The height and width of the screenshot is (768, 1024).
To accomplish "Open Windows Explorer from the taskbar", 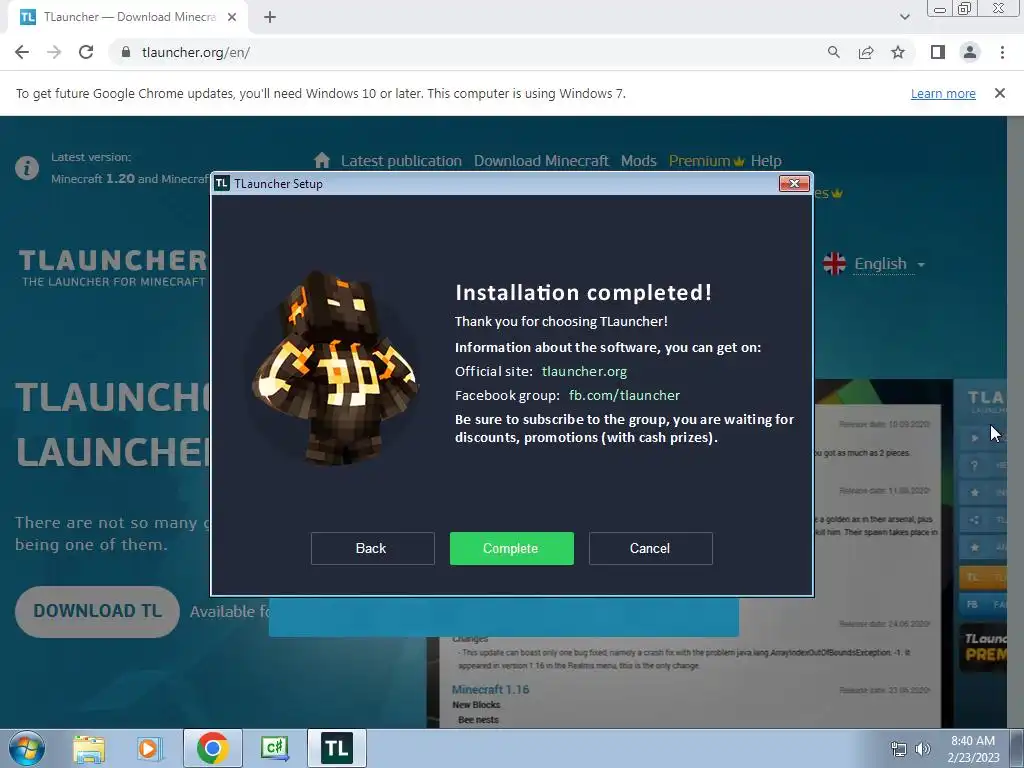I will [89, 748].
